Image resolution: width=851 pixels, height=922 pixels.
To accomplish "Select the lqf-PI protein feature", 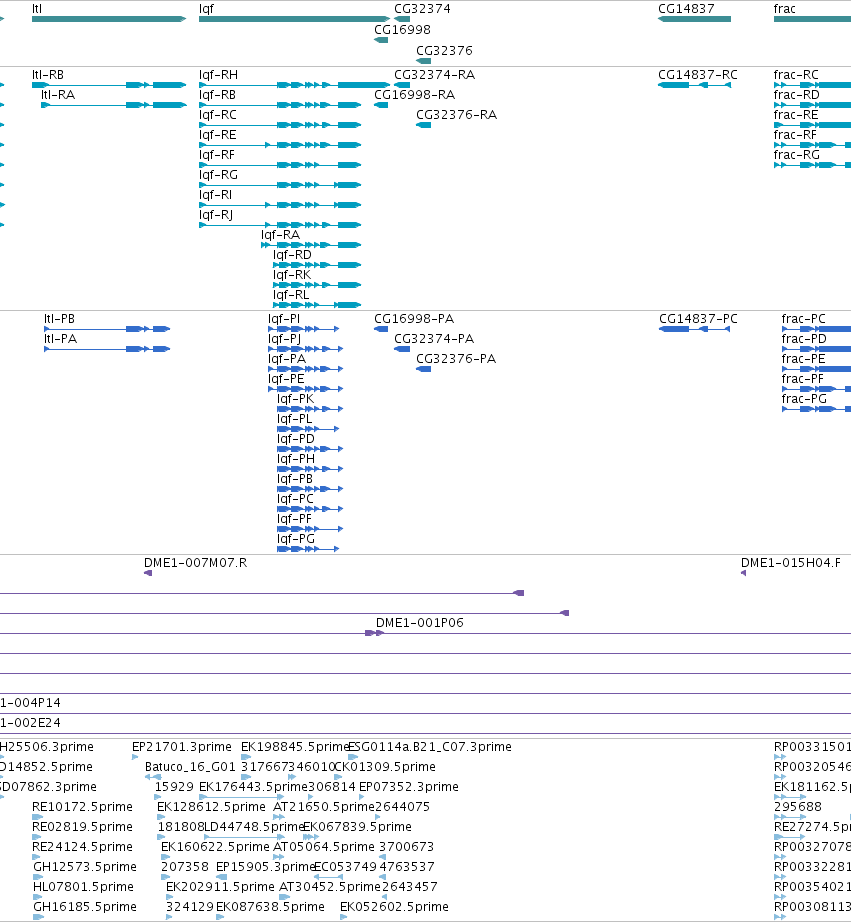I will point(303,329).
